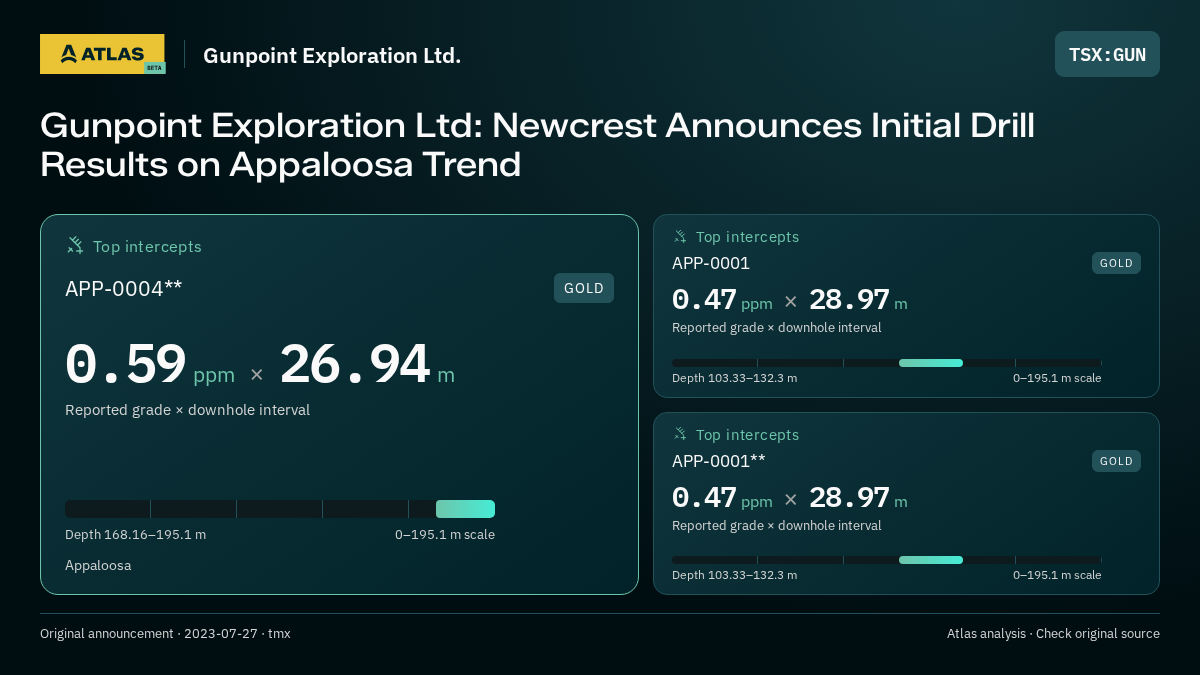Click the ATLAS logo badge

click(102, 54)
